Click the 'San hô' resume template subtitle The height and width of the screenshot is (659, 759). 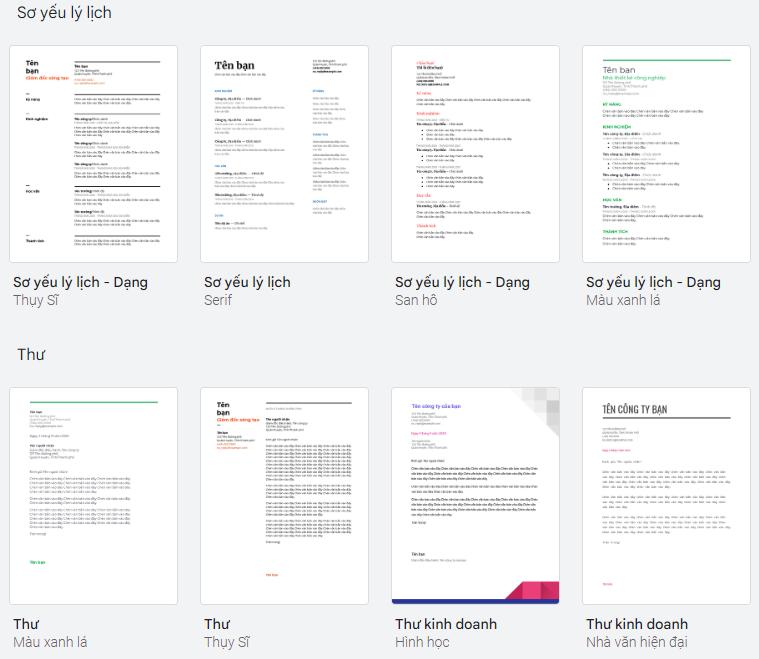coord(416,300)
